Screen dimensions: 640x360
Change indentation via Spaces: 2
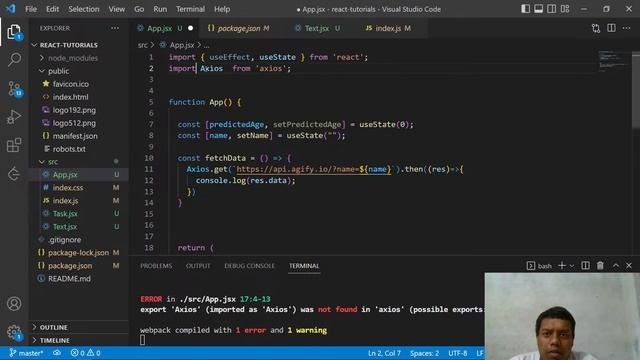tap(424, 353)
